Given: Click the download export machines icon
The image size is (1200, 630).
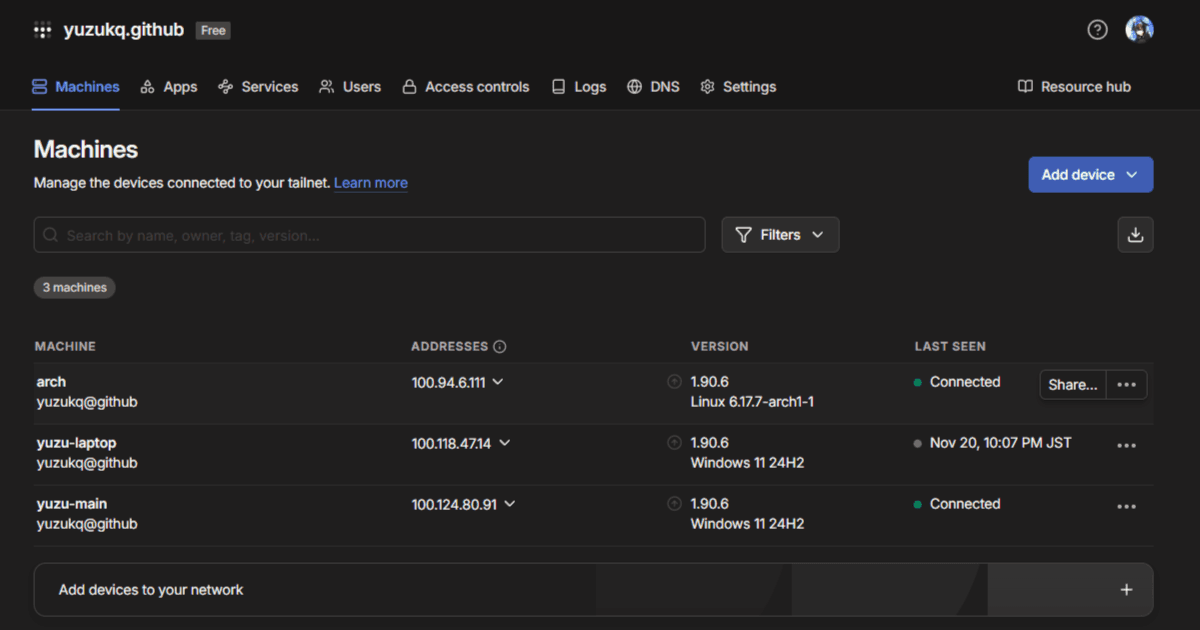Looking at the screenshot, I should tap(1135, 235).
